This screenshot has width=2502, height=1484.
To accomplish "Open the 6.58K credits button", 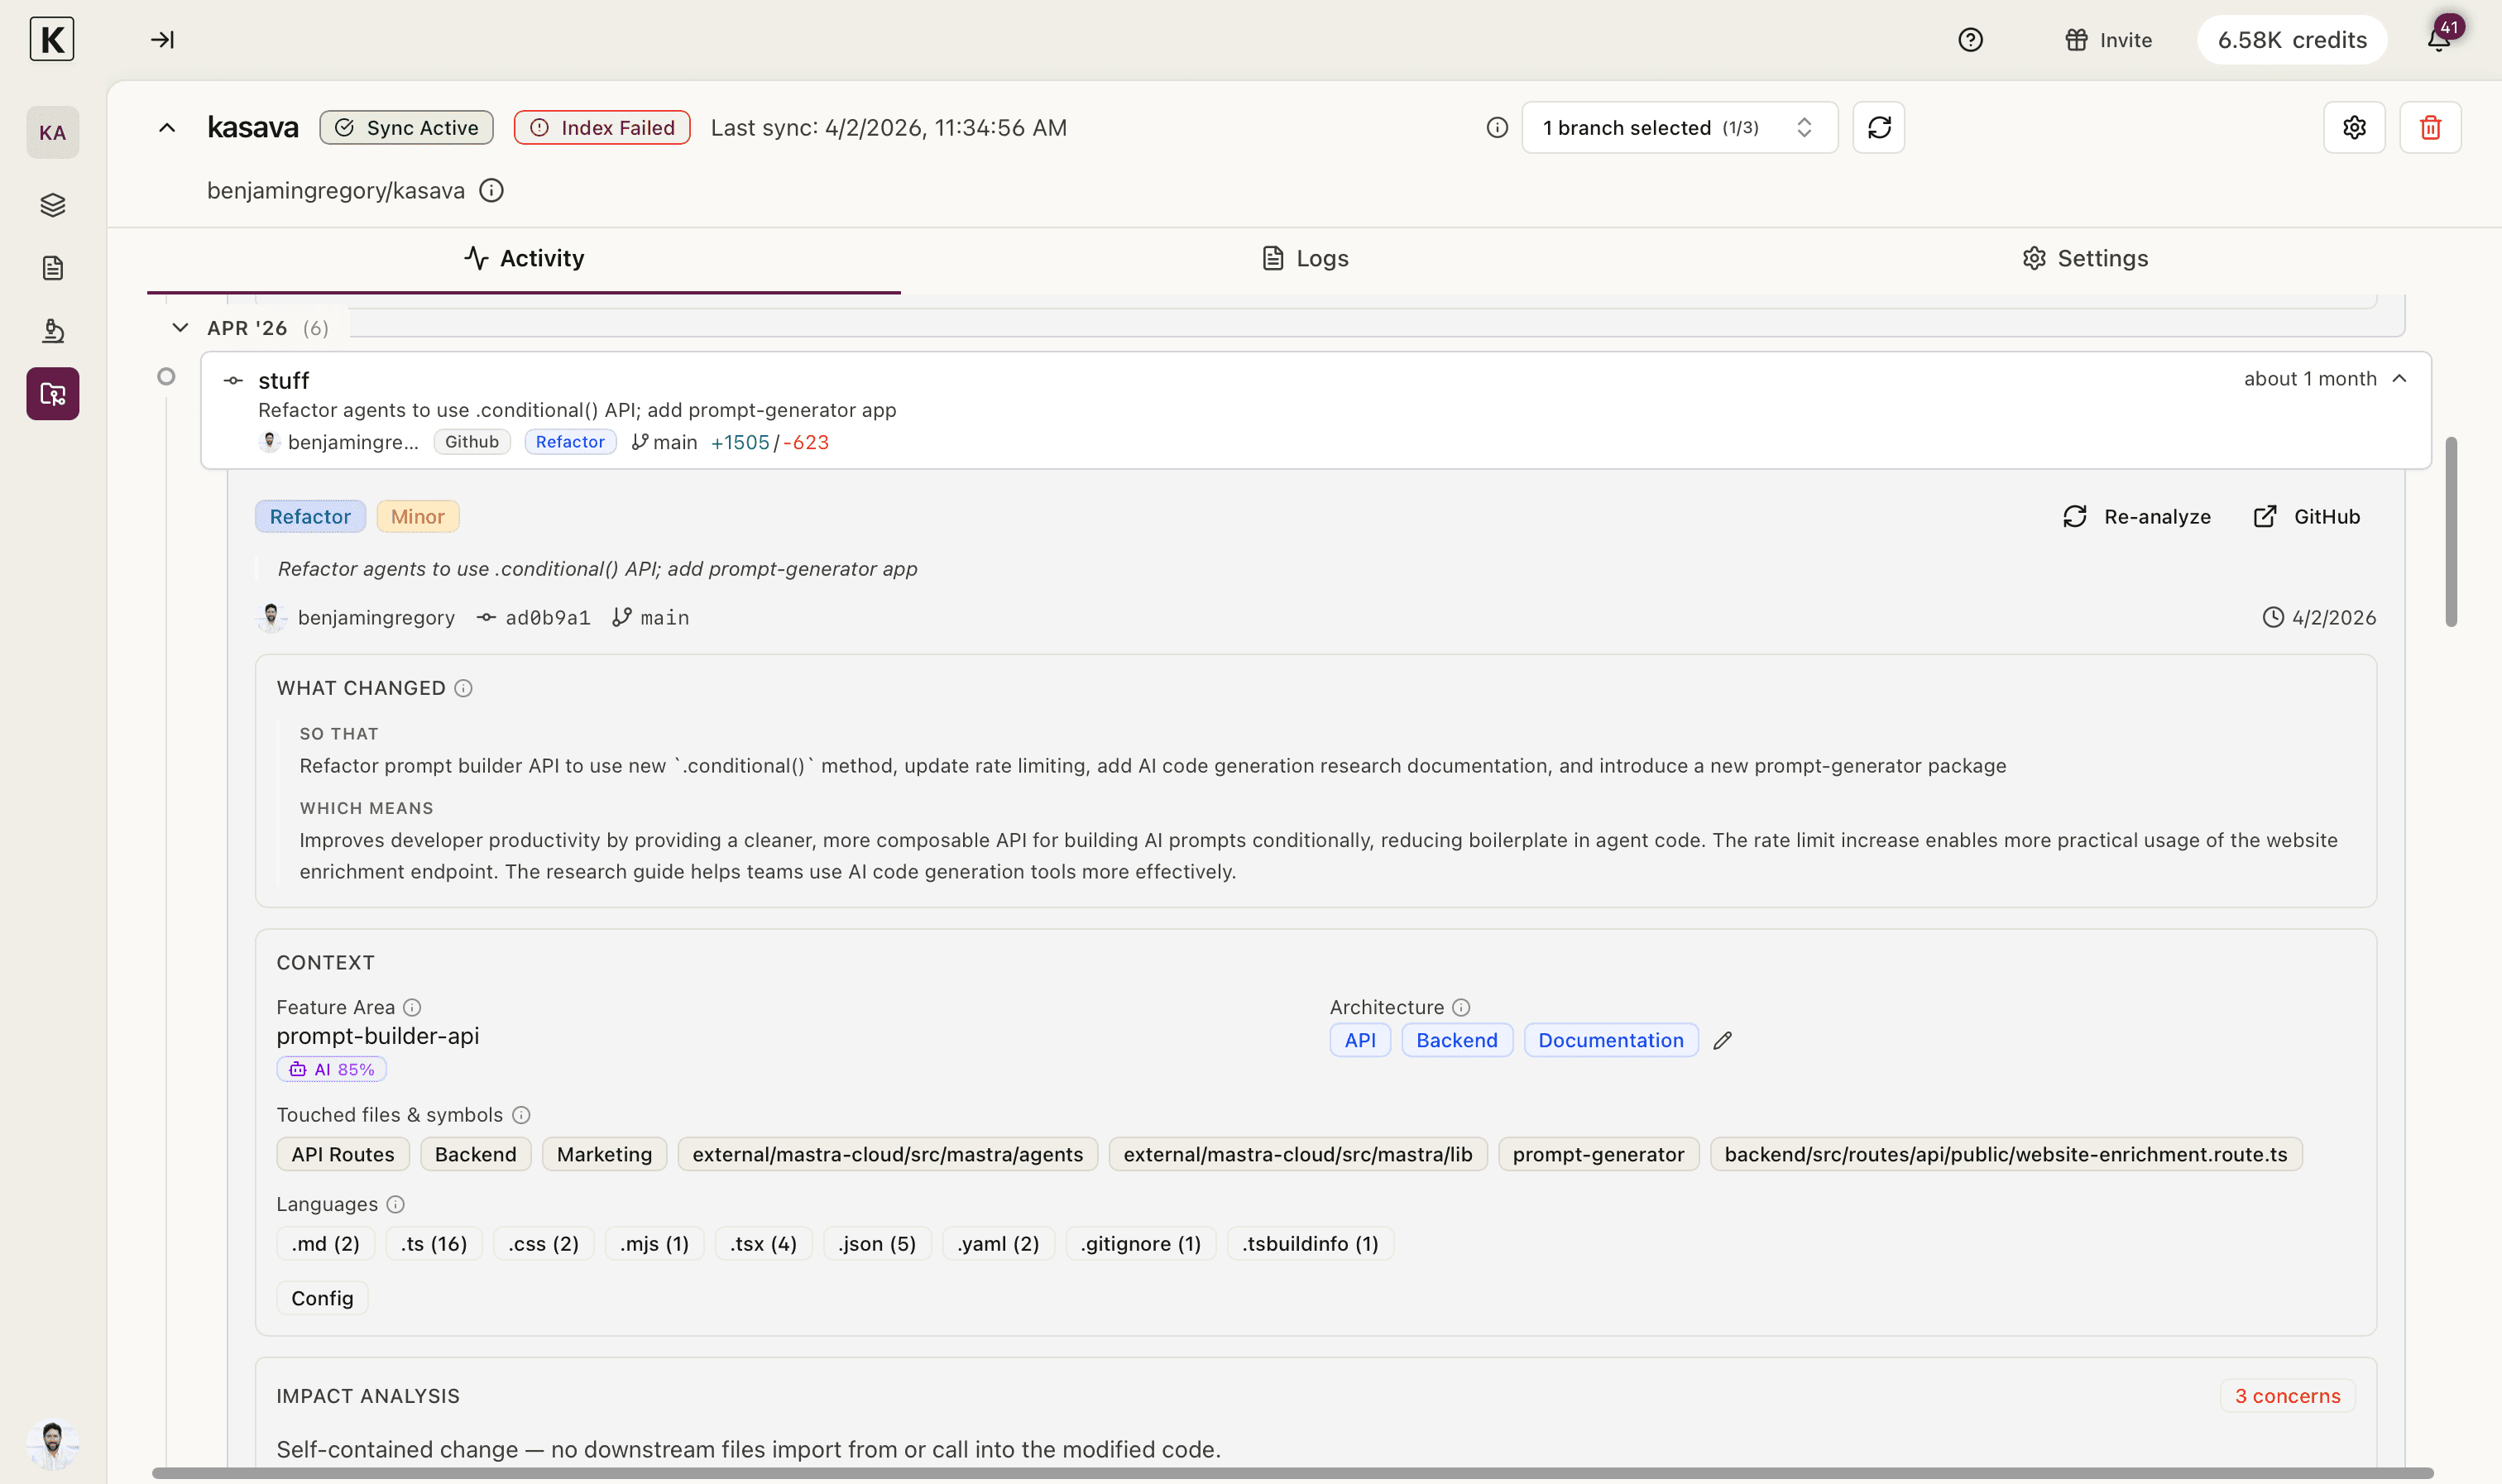I will pyautogui.click(x=2292, y=40).
